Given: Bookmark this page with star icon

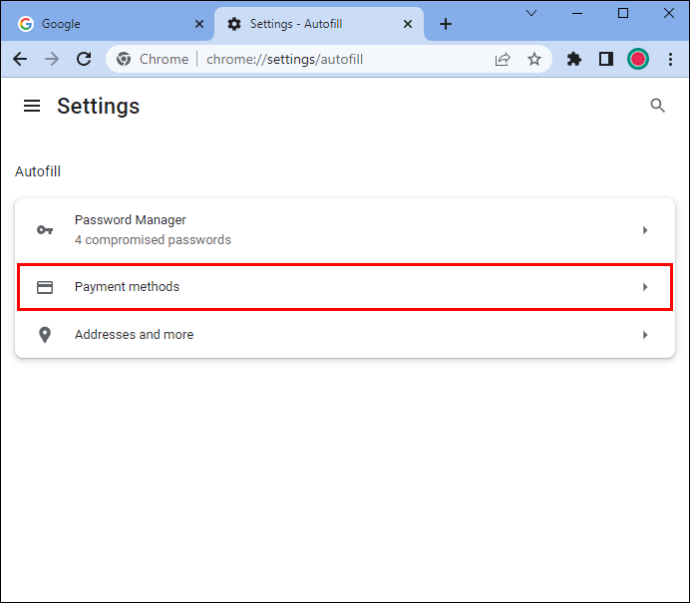Looking at the screenshot, I should [534, 59].
